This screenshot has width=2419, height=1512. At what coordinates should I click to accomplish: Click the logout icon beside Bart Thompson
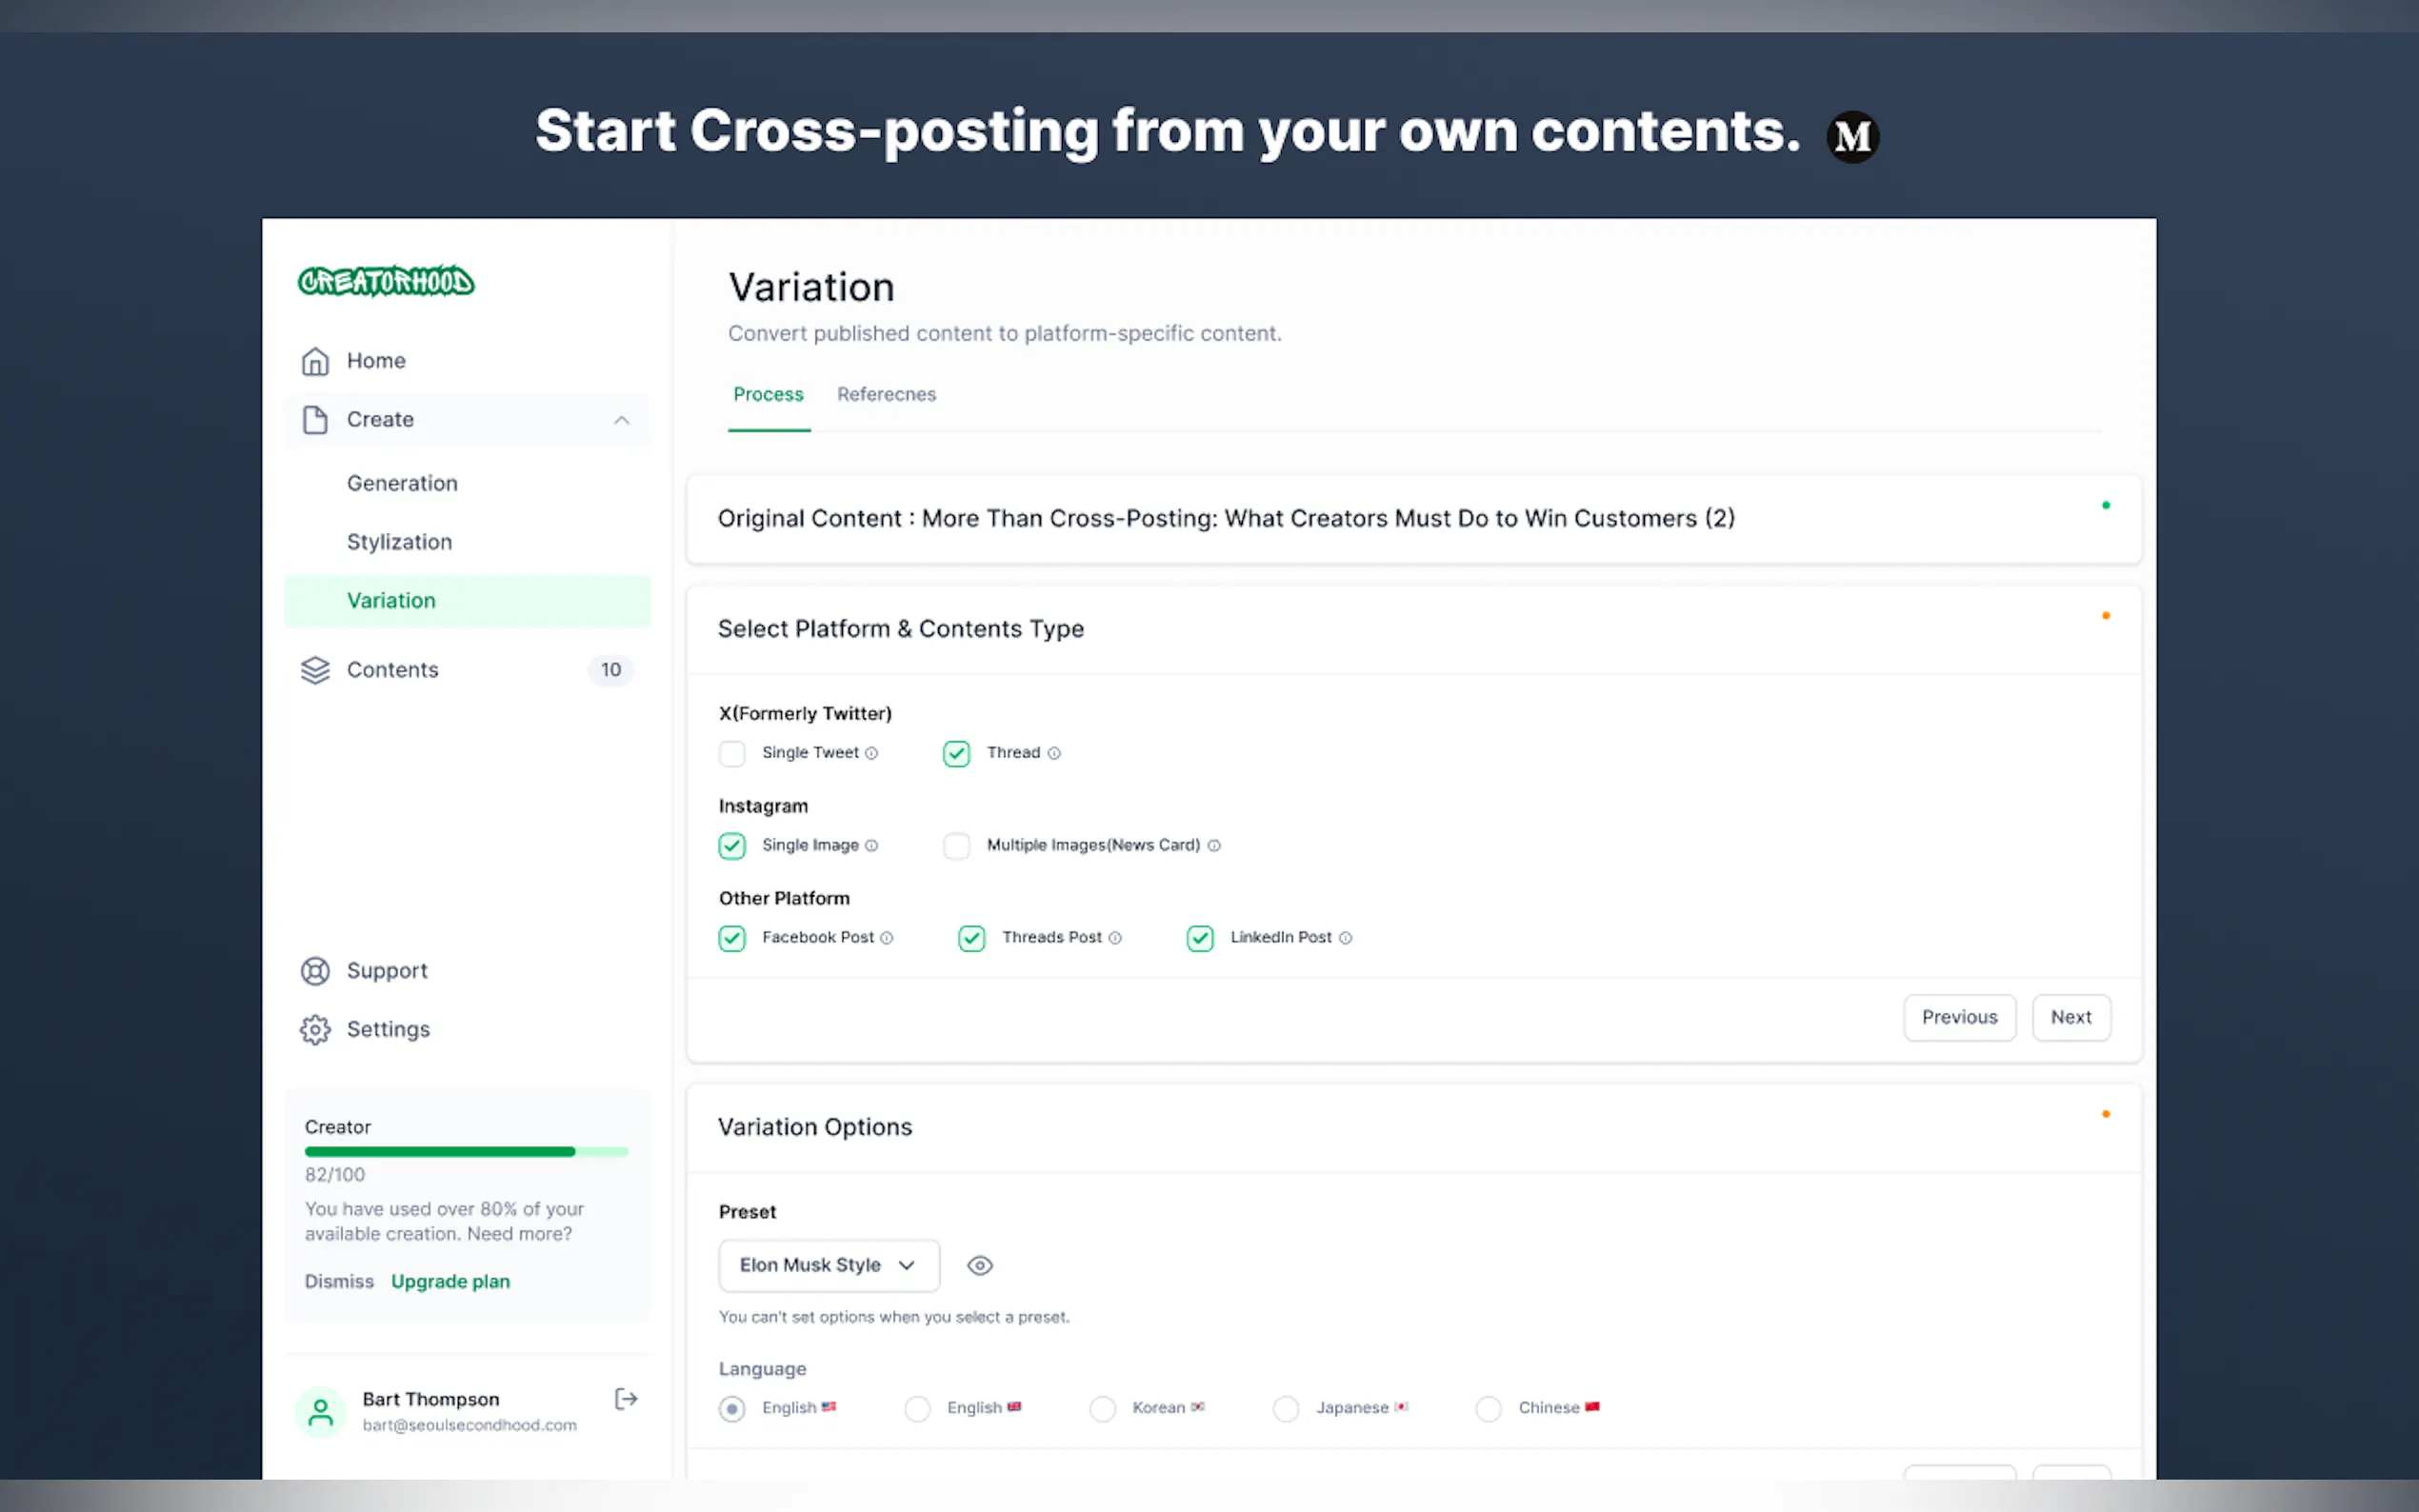point(626,1399)
